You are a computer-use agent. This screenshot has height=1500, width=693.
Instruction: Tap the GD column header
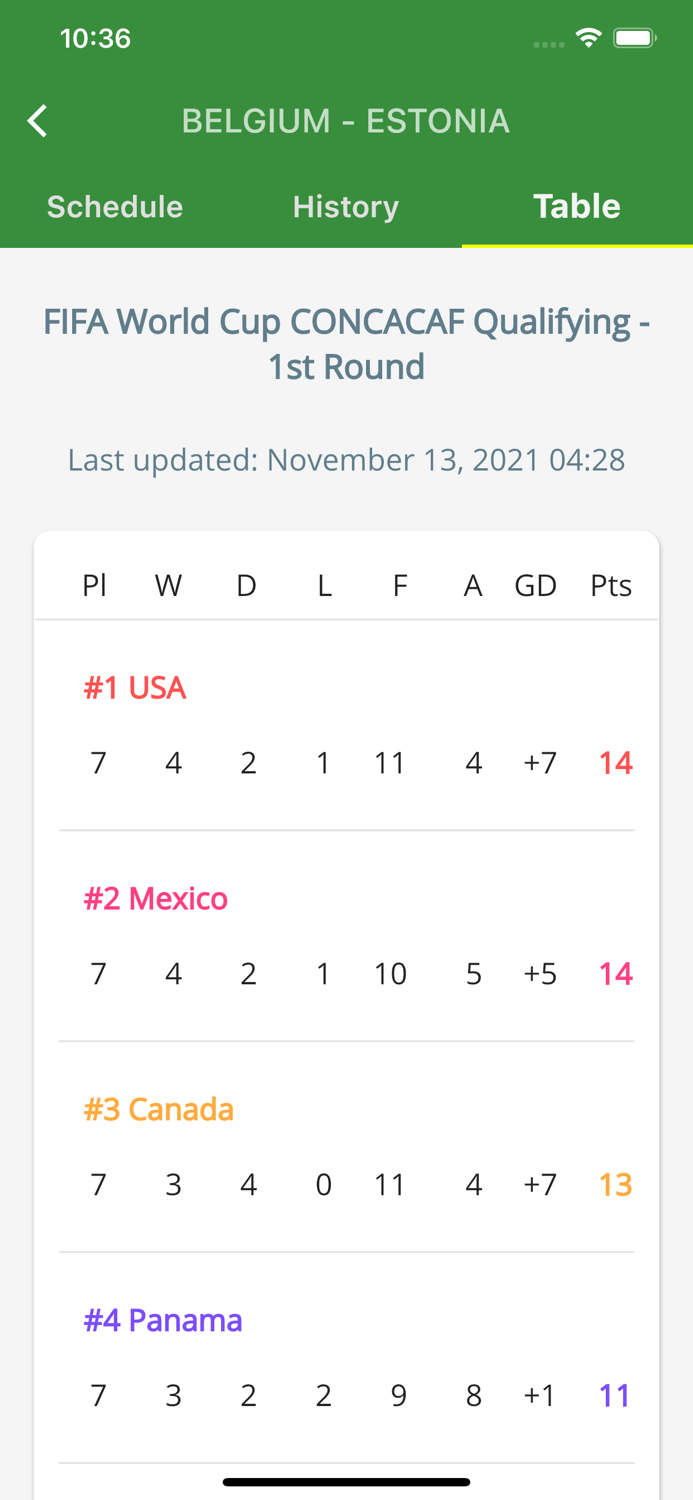coord(535,585)
